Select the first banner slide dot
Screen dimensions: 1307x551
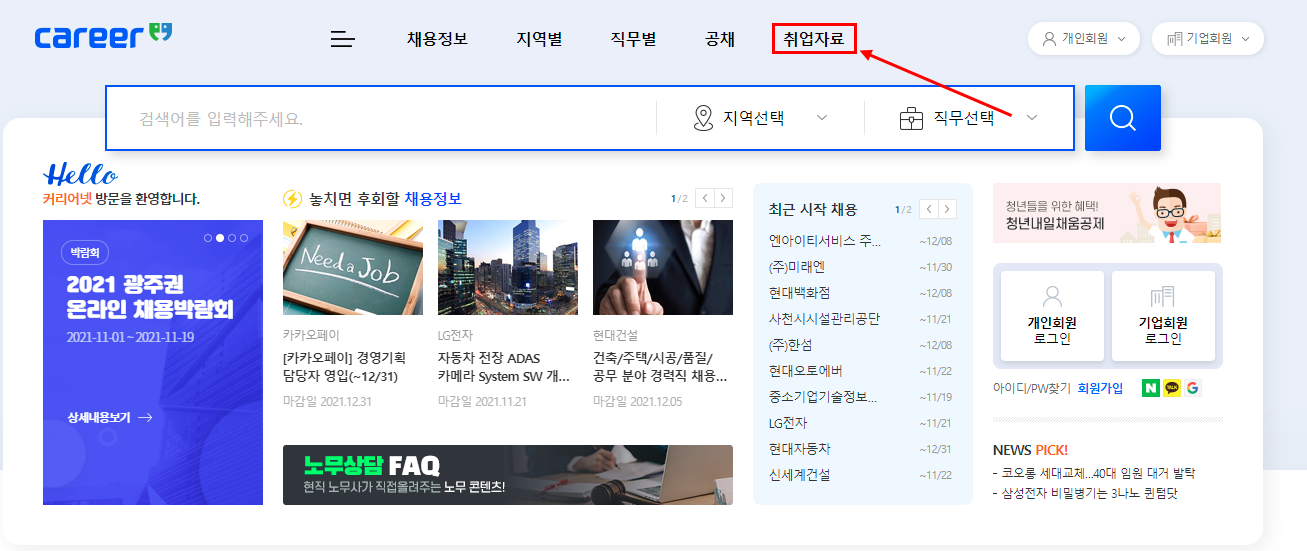(208, 238)
